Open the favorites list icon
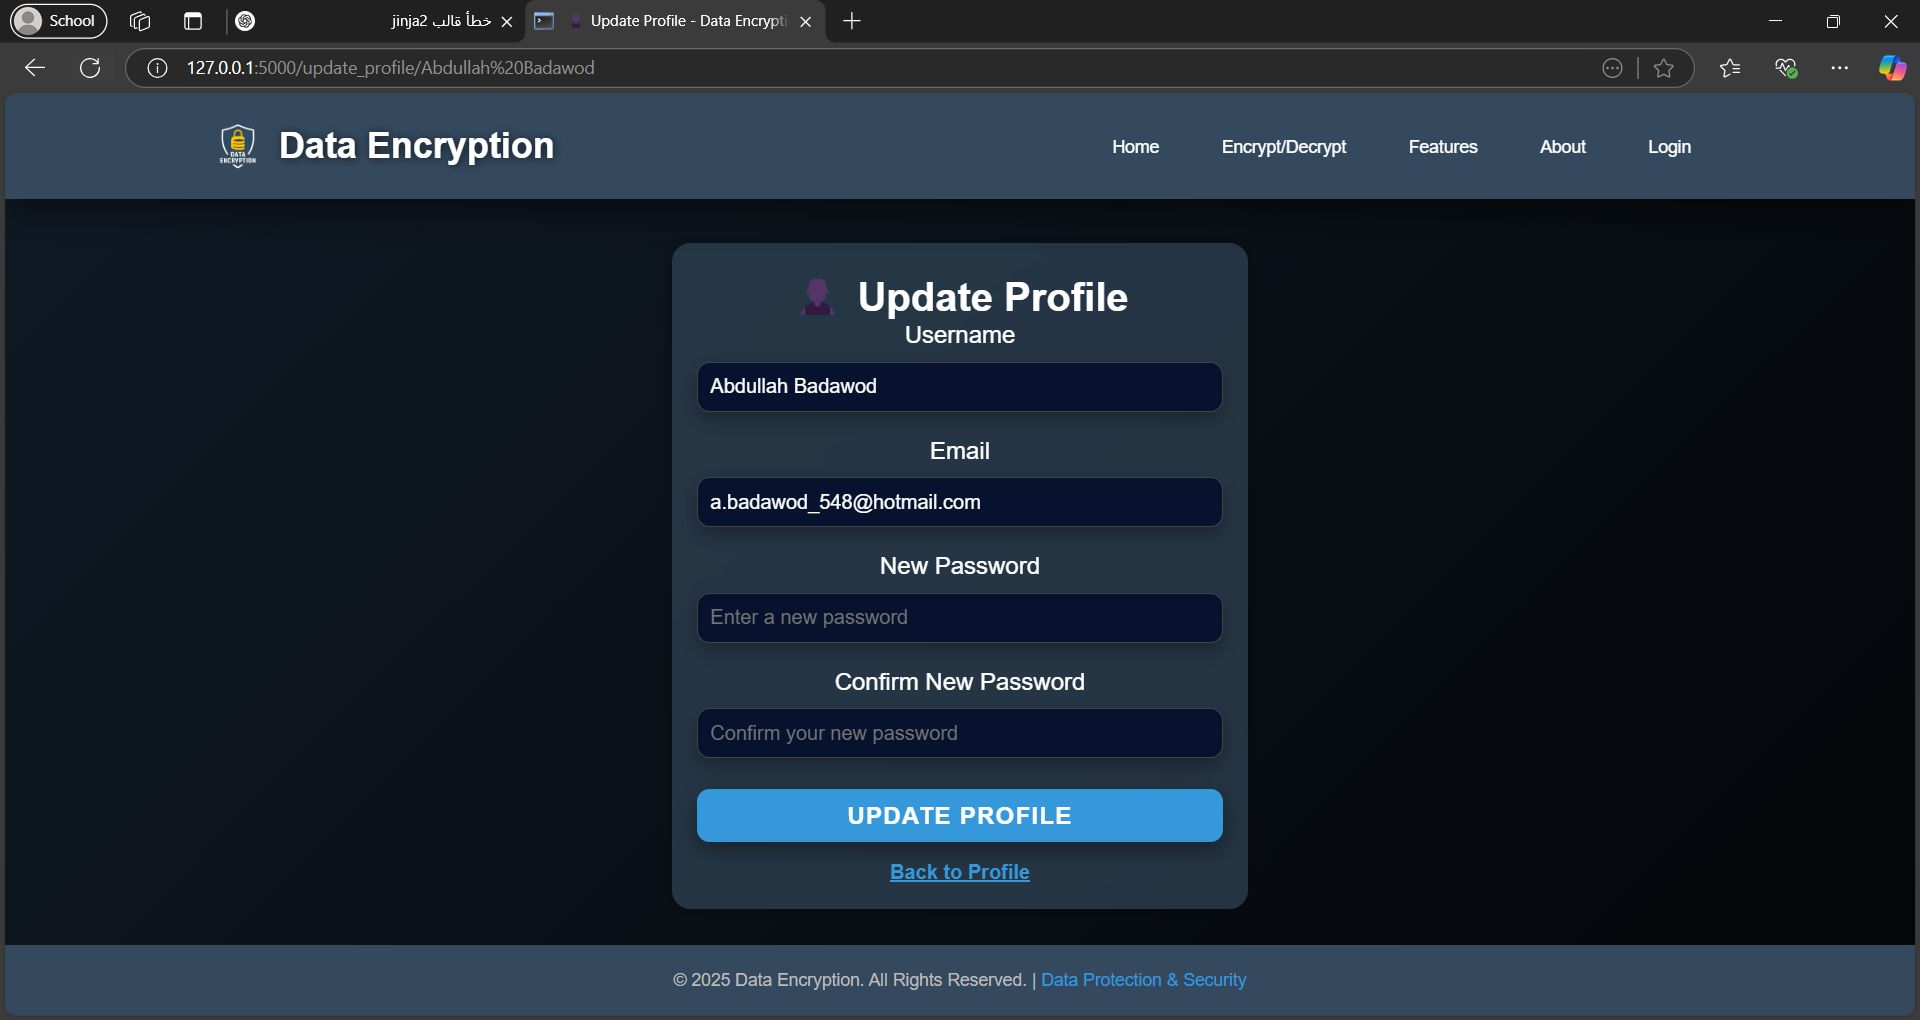The width and height of the screenshot is (1920, 1020). [1730, 68]
